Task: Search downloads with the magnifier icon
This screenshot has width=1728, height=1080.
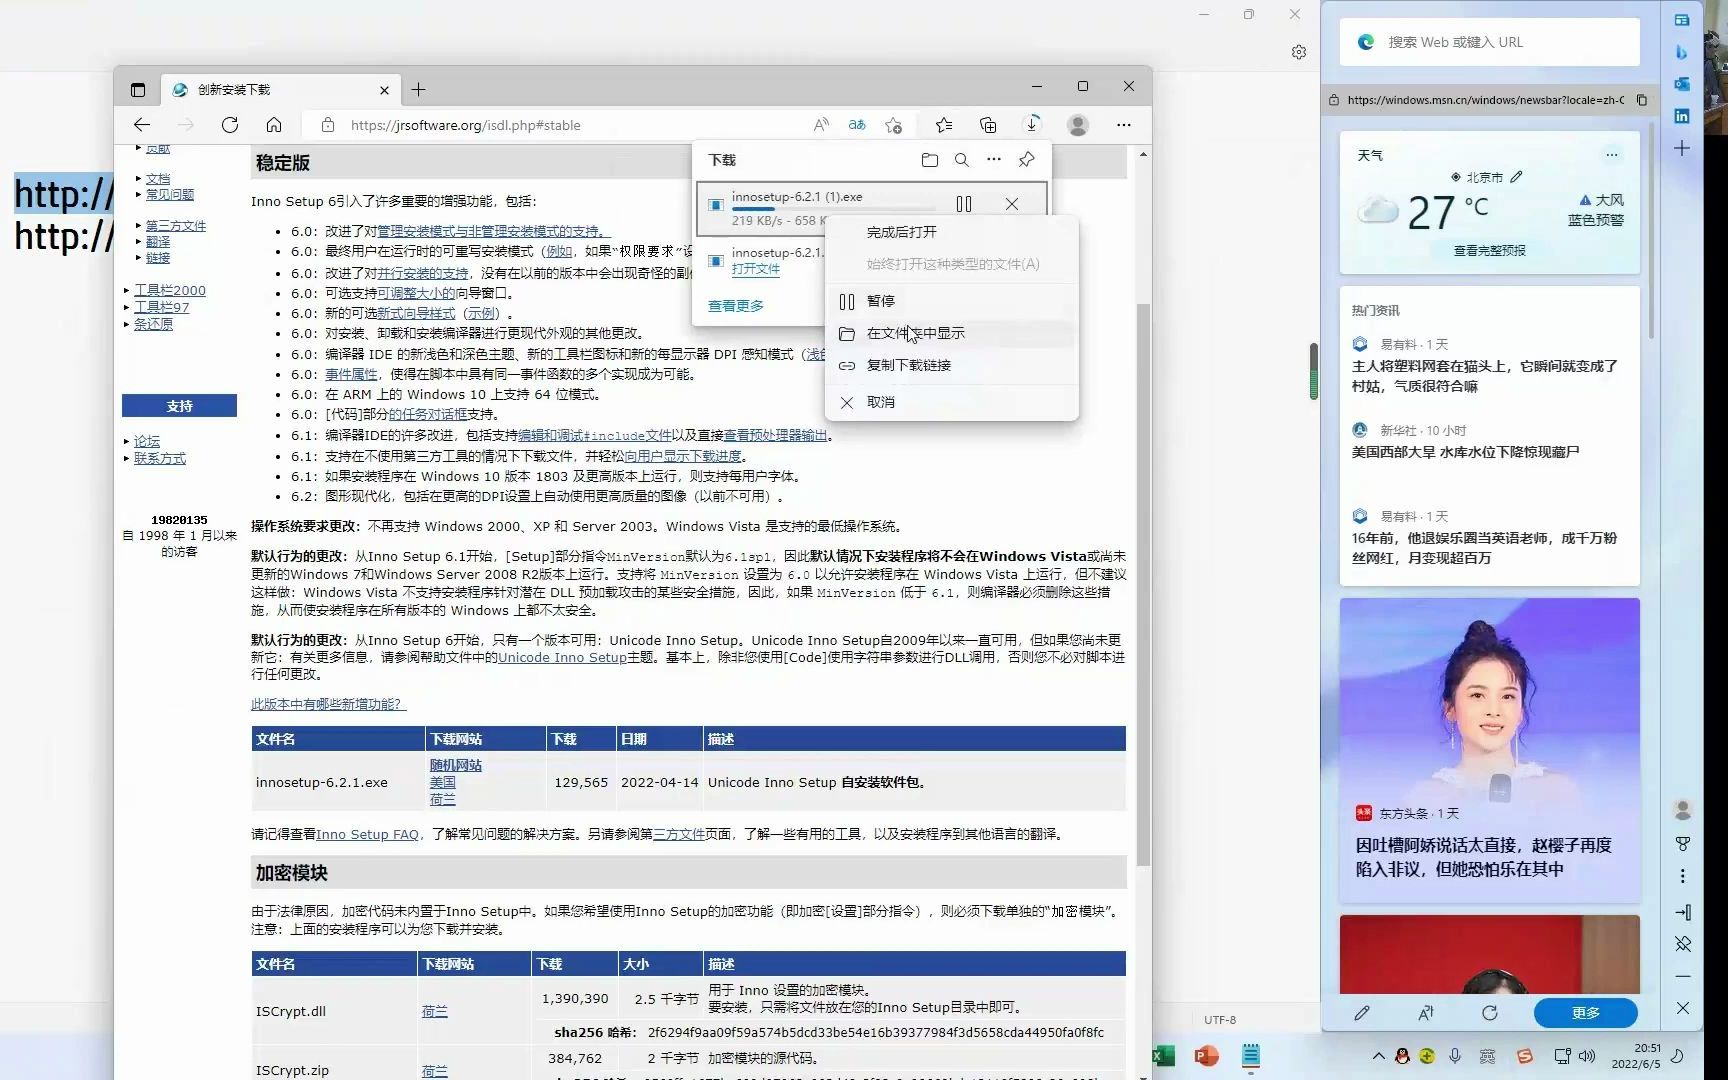Action: click(x=962, y=160)
